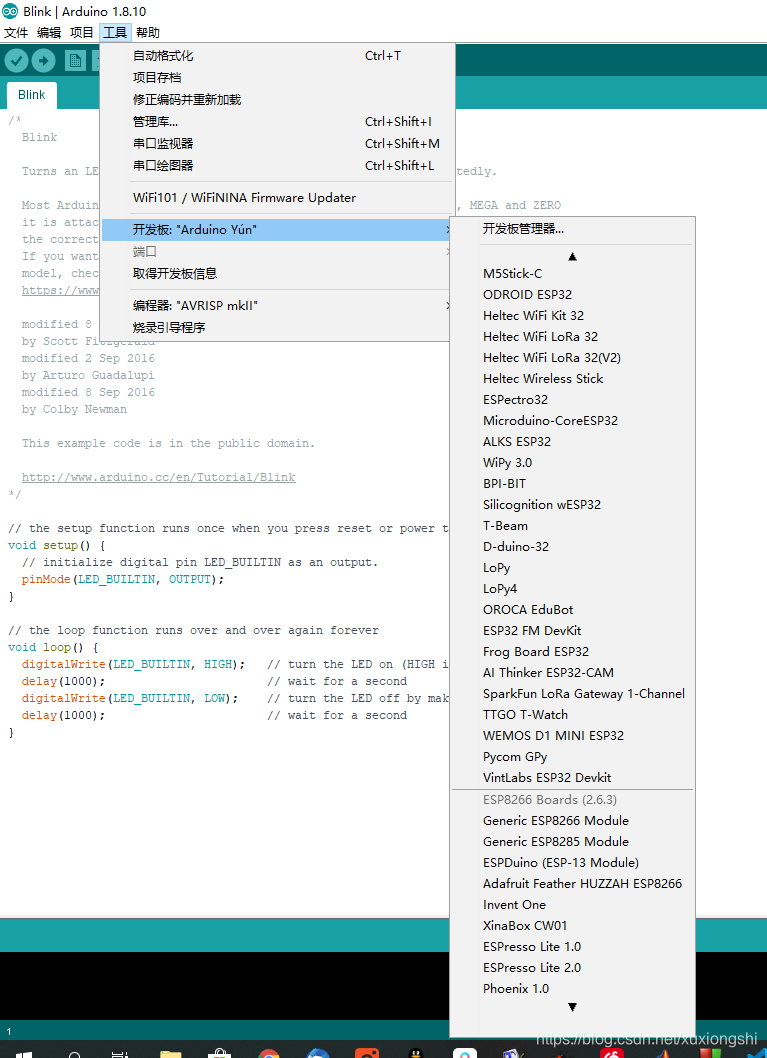Open the 项目 menu
The width and height of the screenshot is (767, 1058).
tap(82, 32)
